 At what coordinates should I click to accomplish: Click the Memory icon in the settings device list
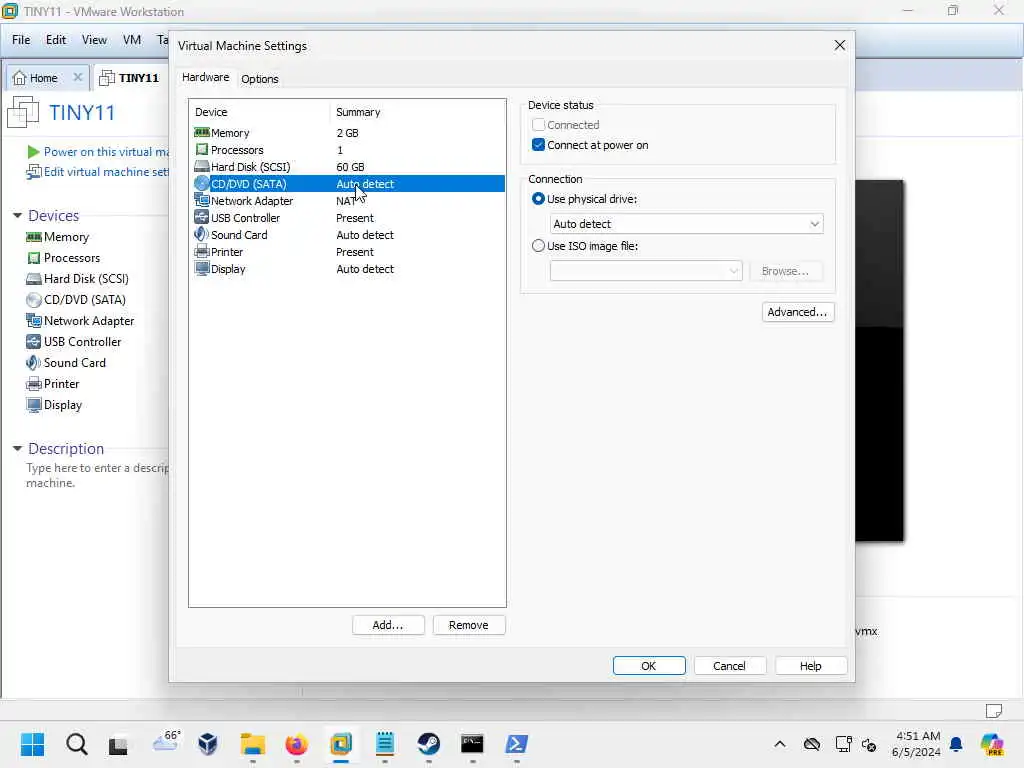[x=202, y=133]
